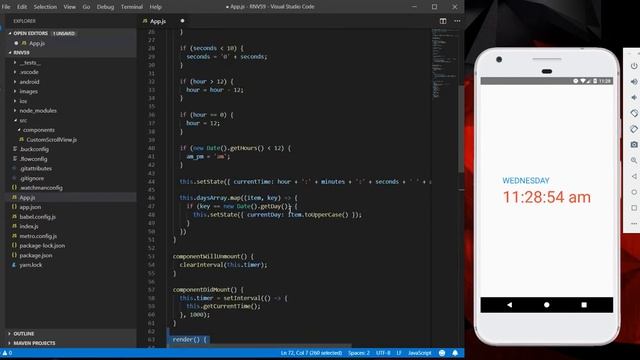
Task: Click the editor minimap code overview
Action: 444,65
